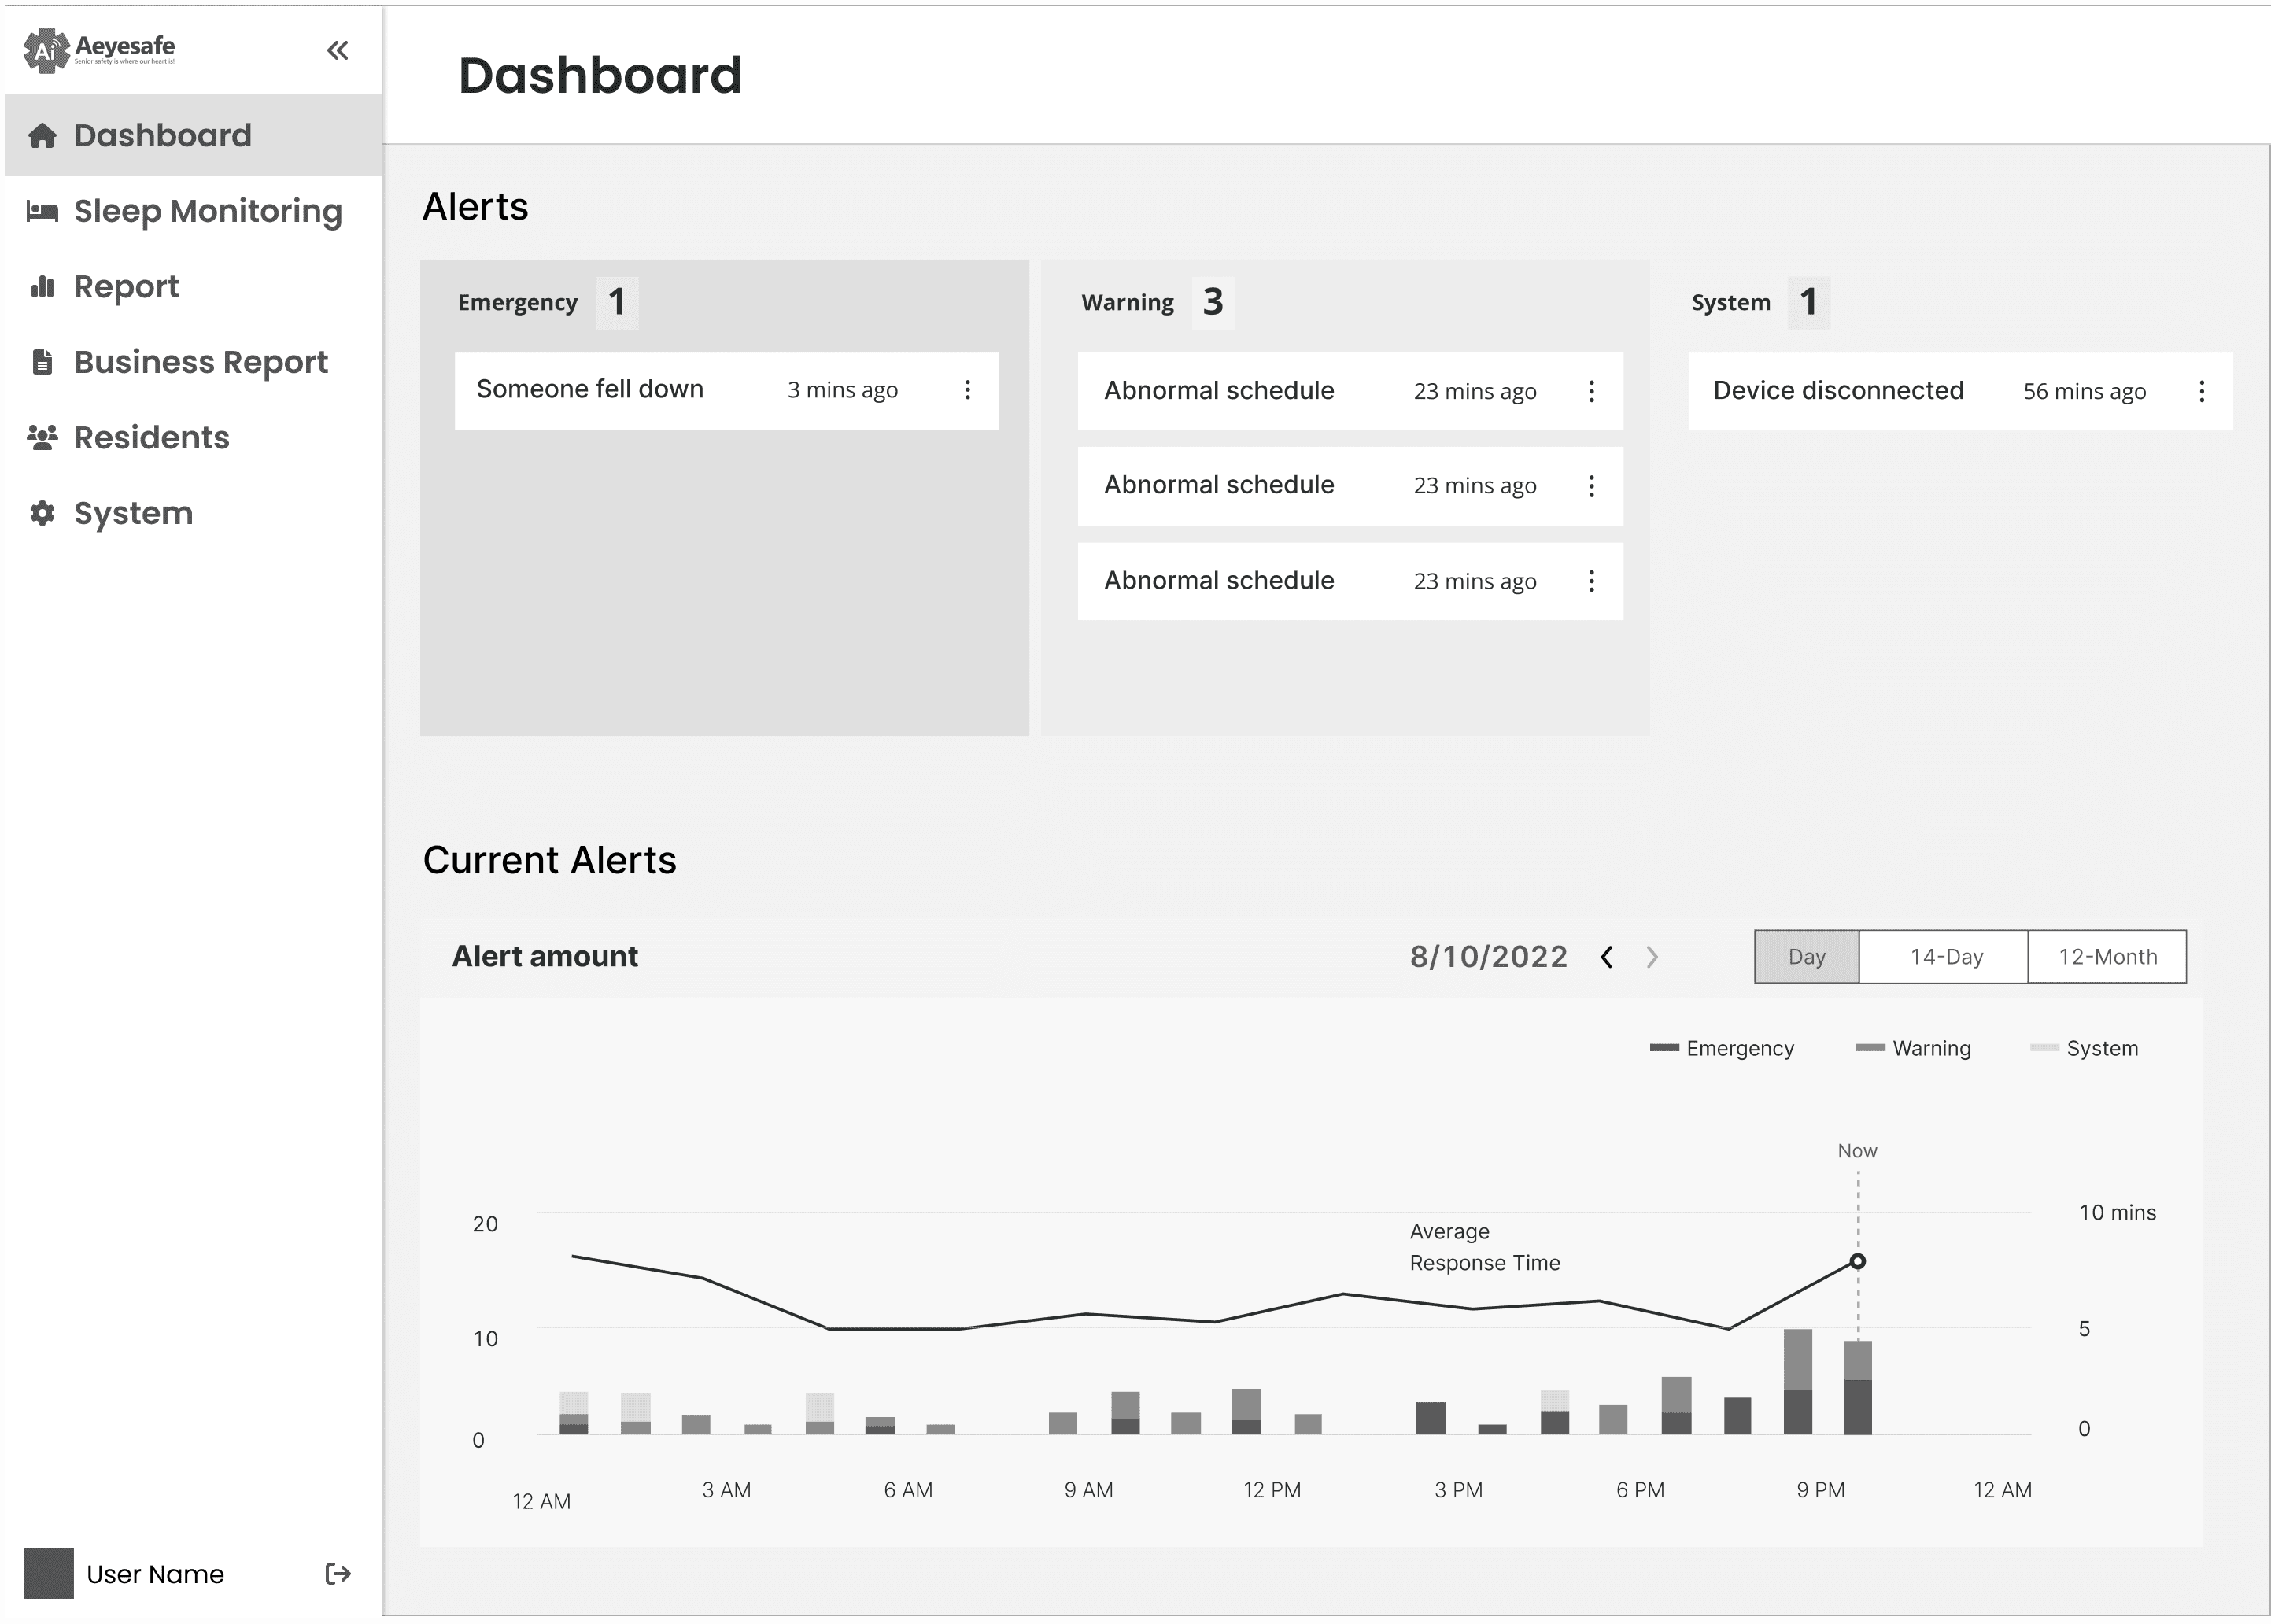The width and height of the screenshot is (2271, 1624).
Task: Click '56 mins ago' timestamp
Action: (2084, 391)
